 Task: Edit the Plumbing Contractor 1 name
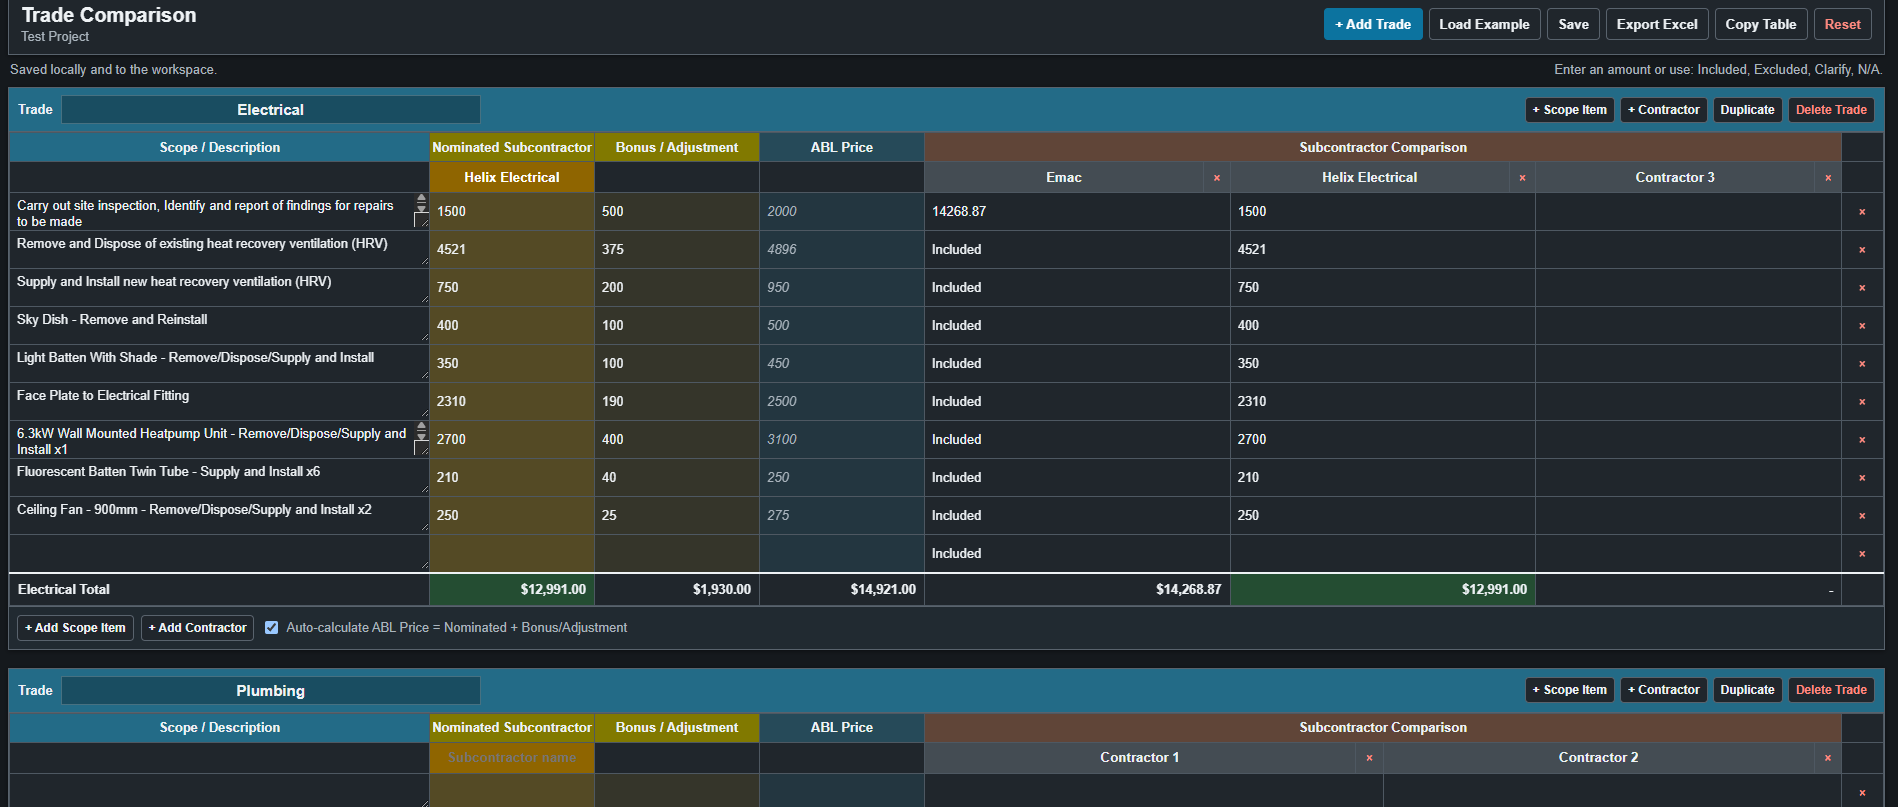[x=1140, y=758]
